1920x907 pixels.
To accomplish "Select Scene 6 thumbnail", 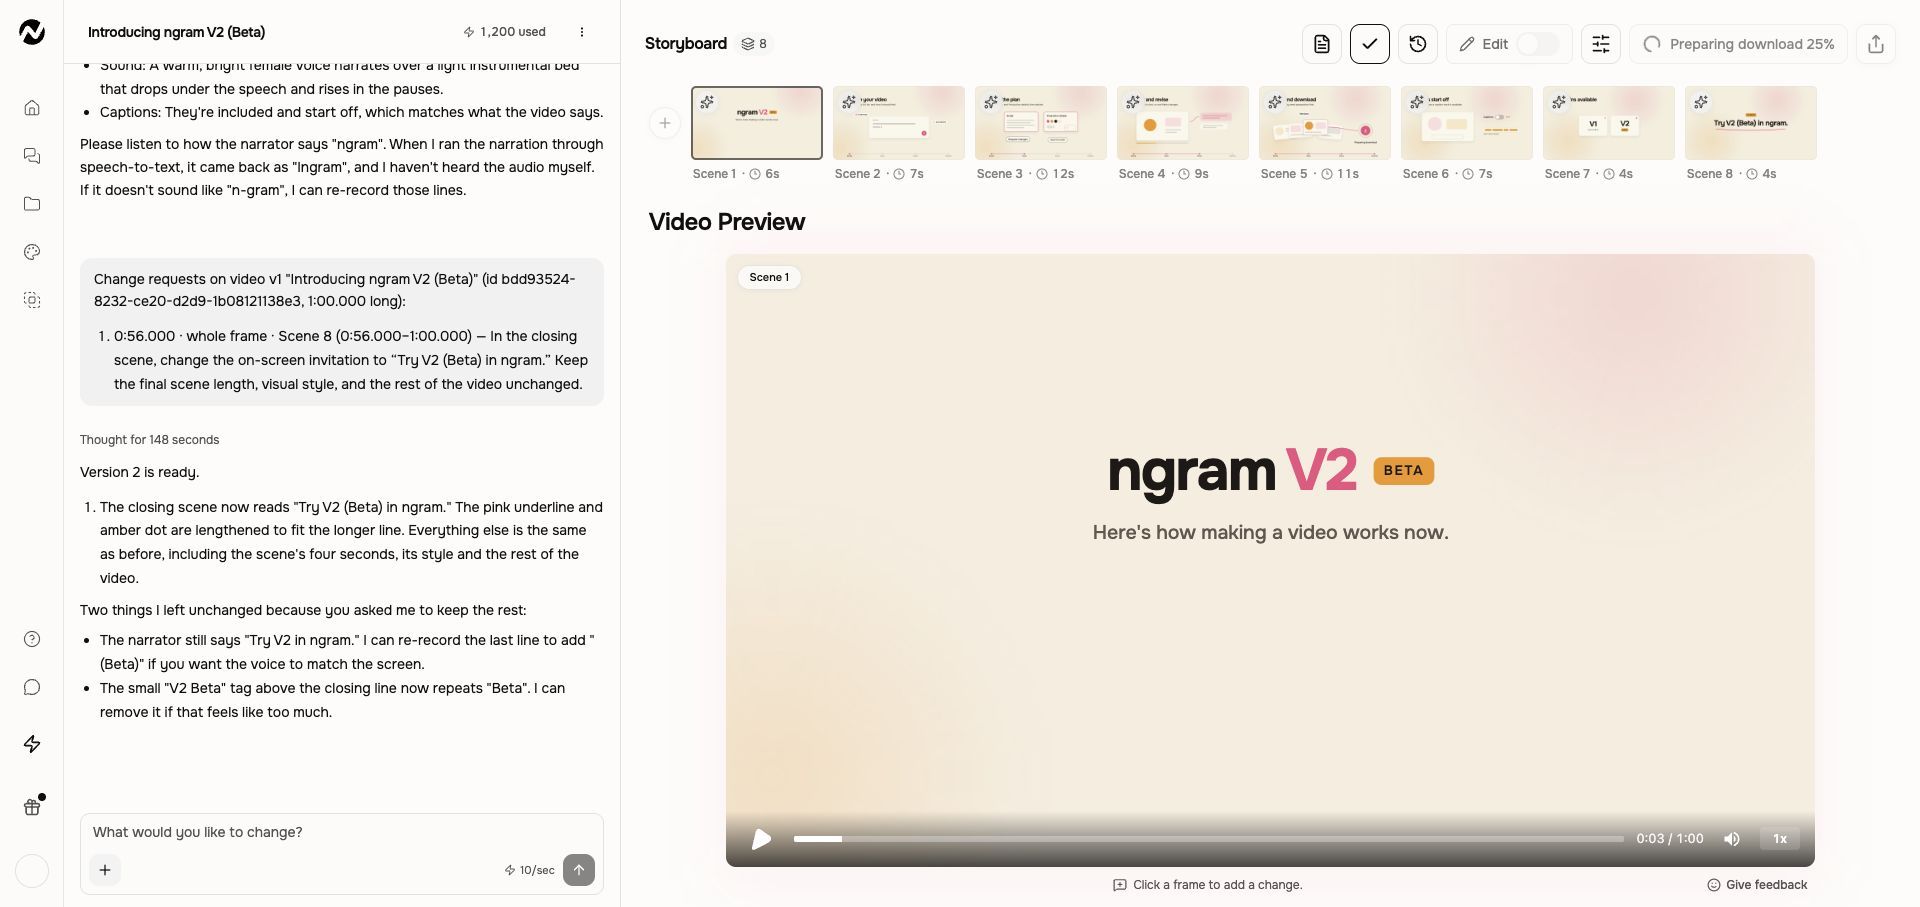I will coord(1467,123).
